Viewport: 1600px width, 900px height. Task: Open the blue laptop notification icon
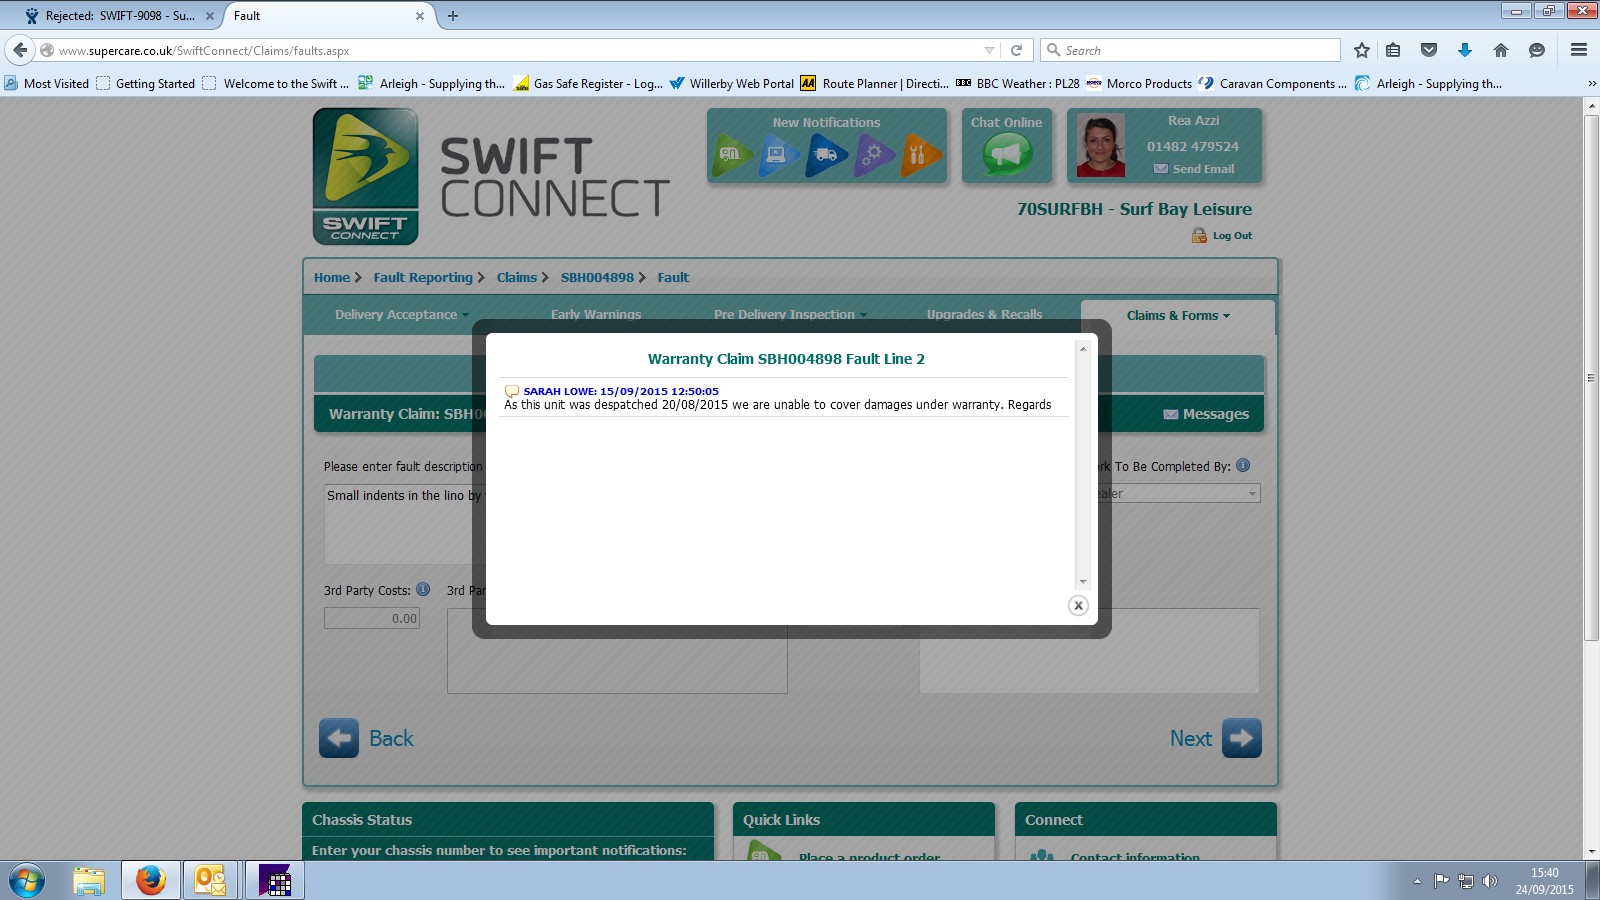[780, 155]
